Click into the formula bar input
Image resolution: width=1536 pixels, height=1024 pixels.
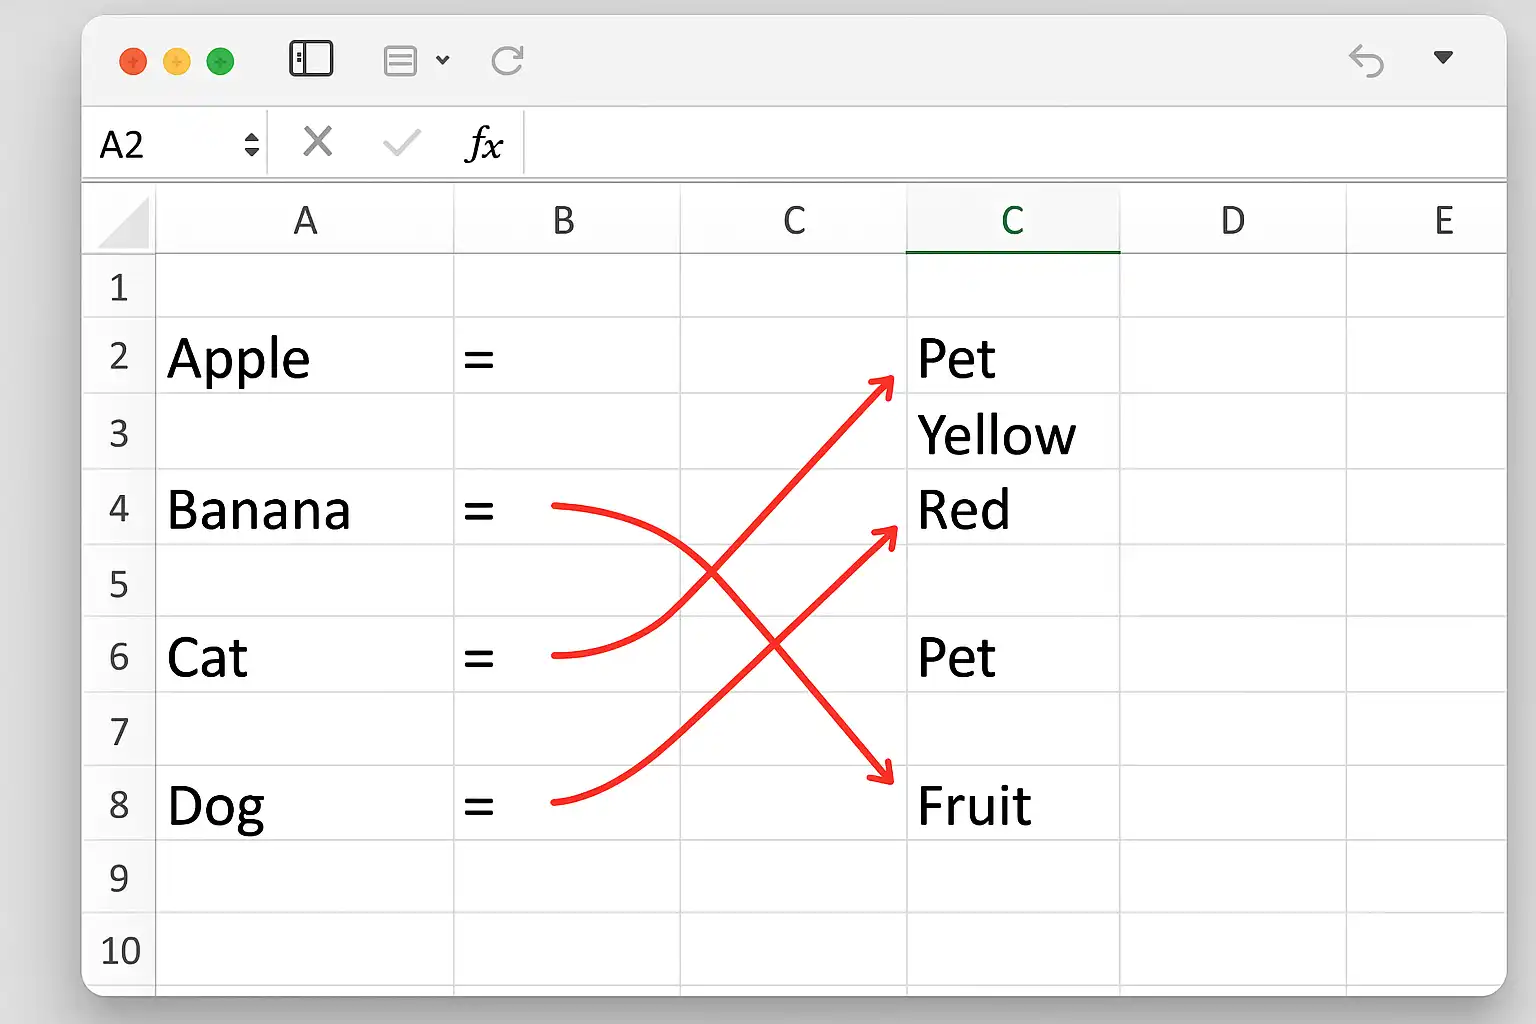coord(1014,144)
